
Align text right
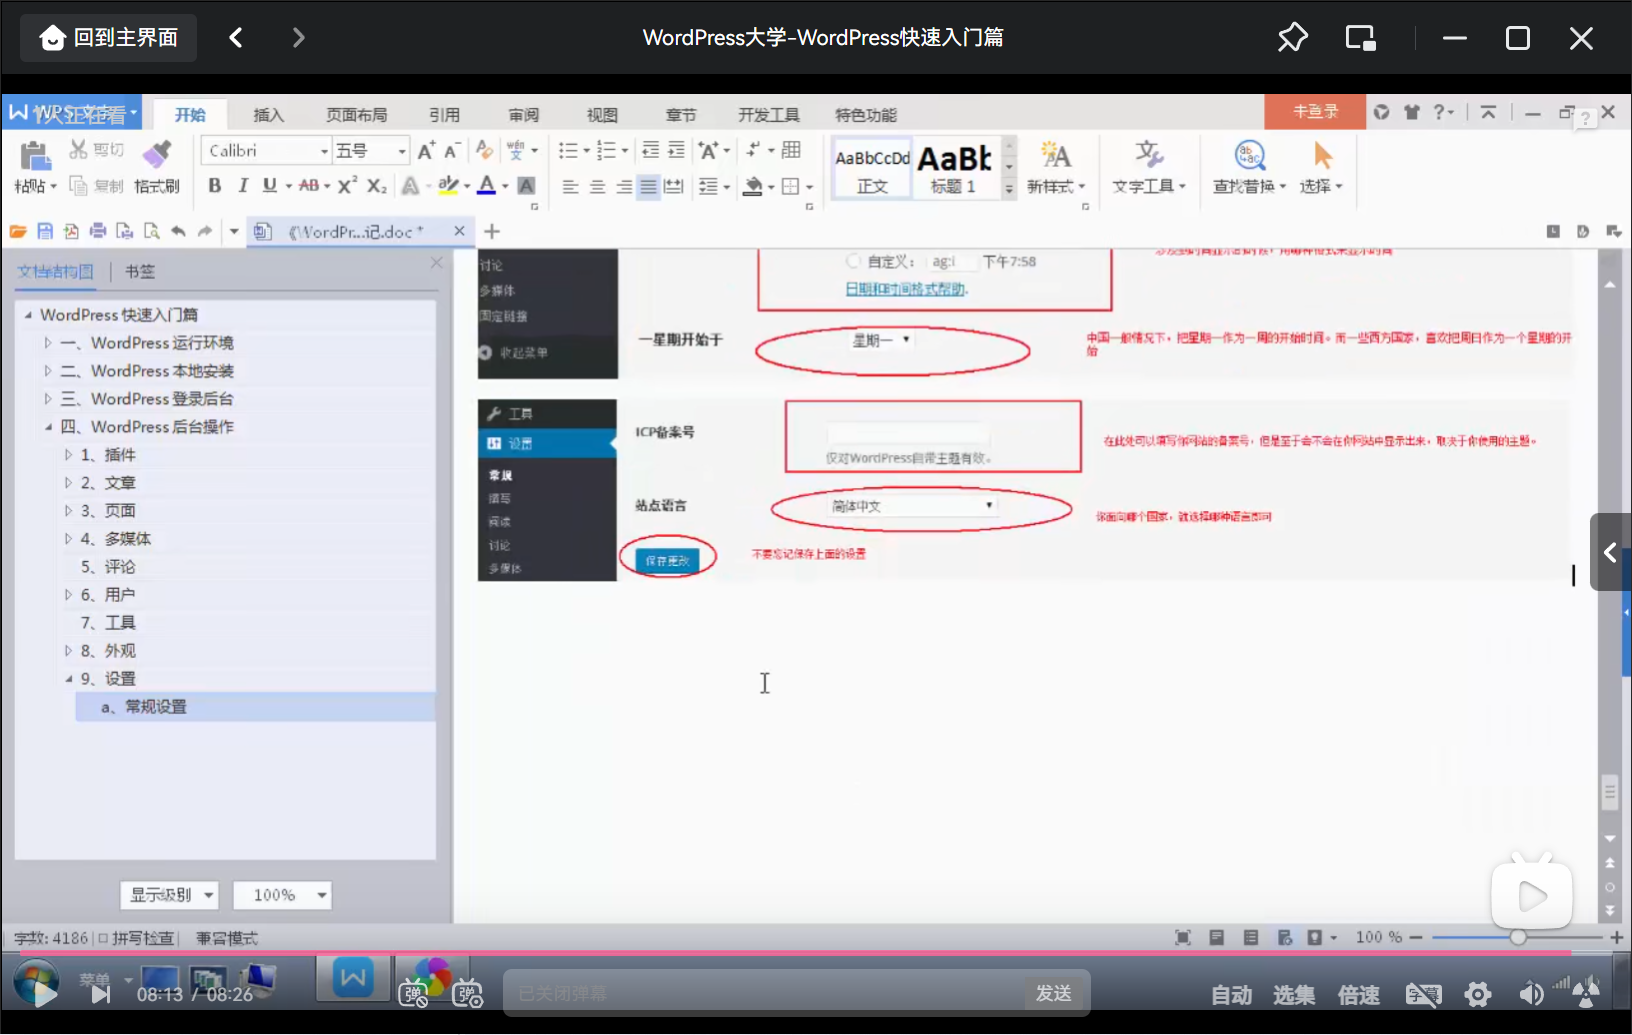(624, 186)
